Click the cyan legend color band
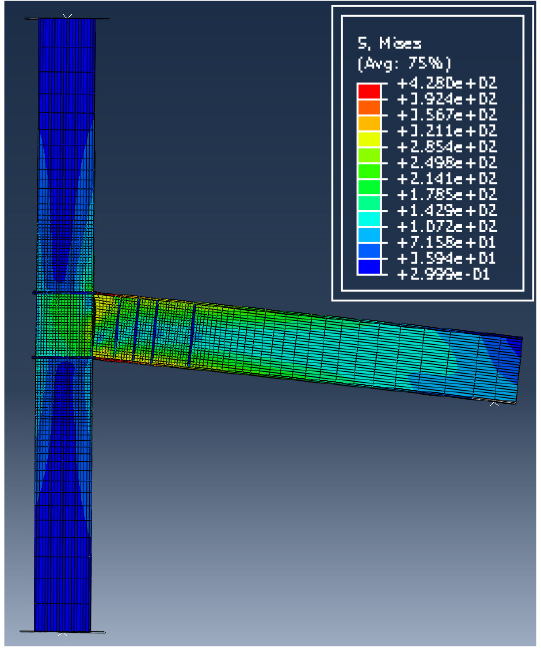Screen dimensions: 541x650 coord(369,218)
